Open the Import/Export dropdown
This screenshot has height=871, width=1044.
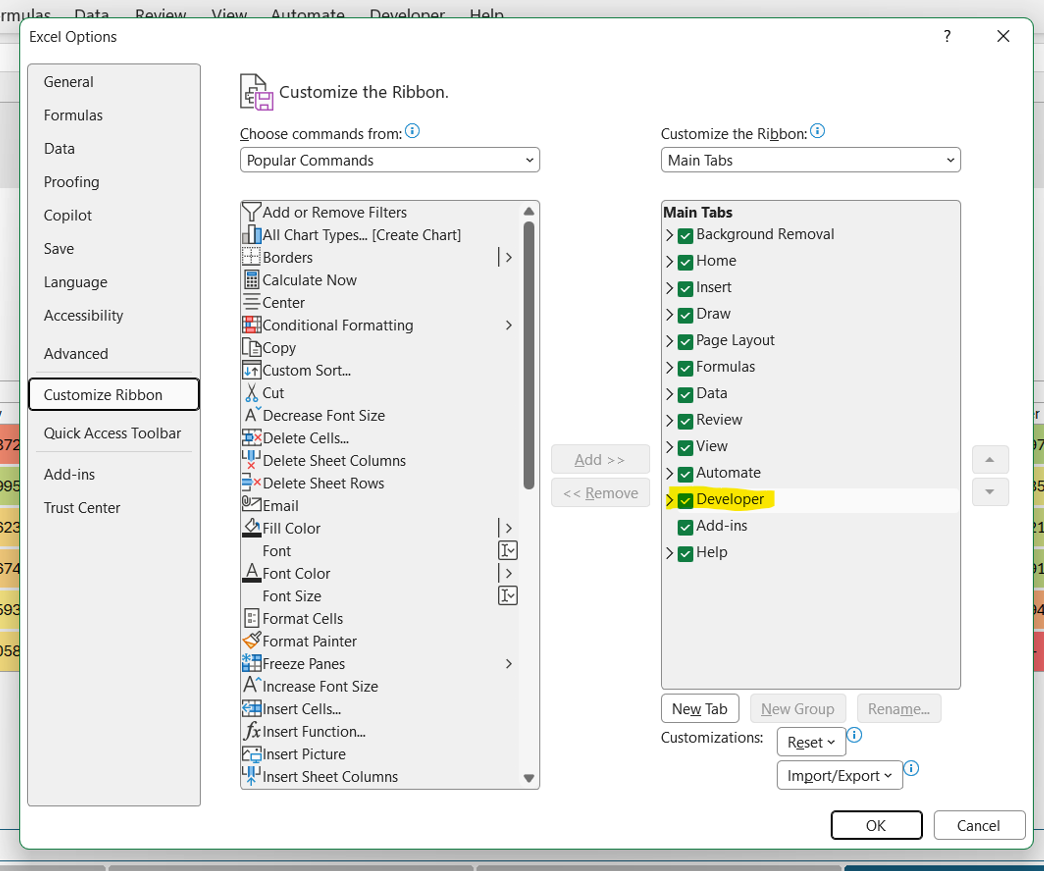[x=840, y=775]
